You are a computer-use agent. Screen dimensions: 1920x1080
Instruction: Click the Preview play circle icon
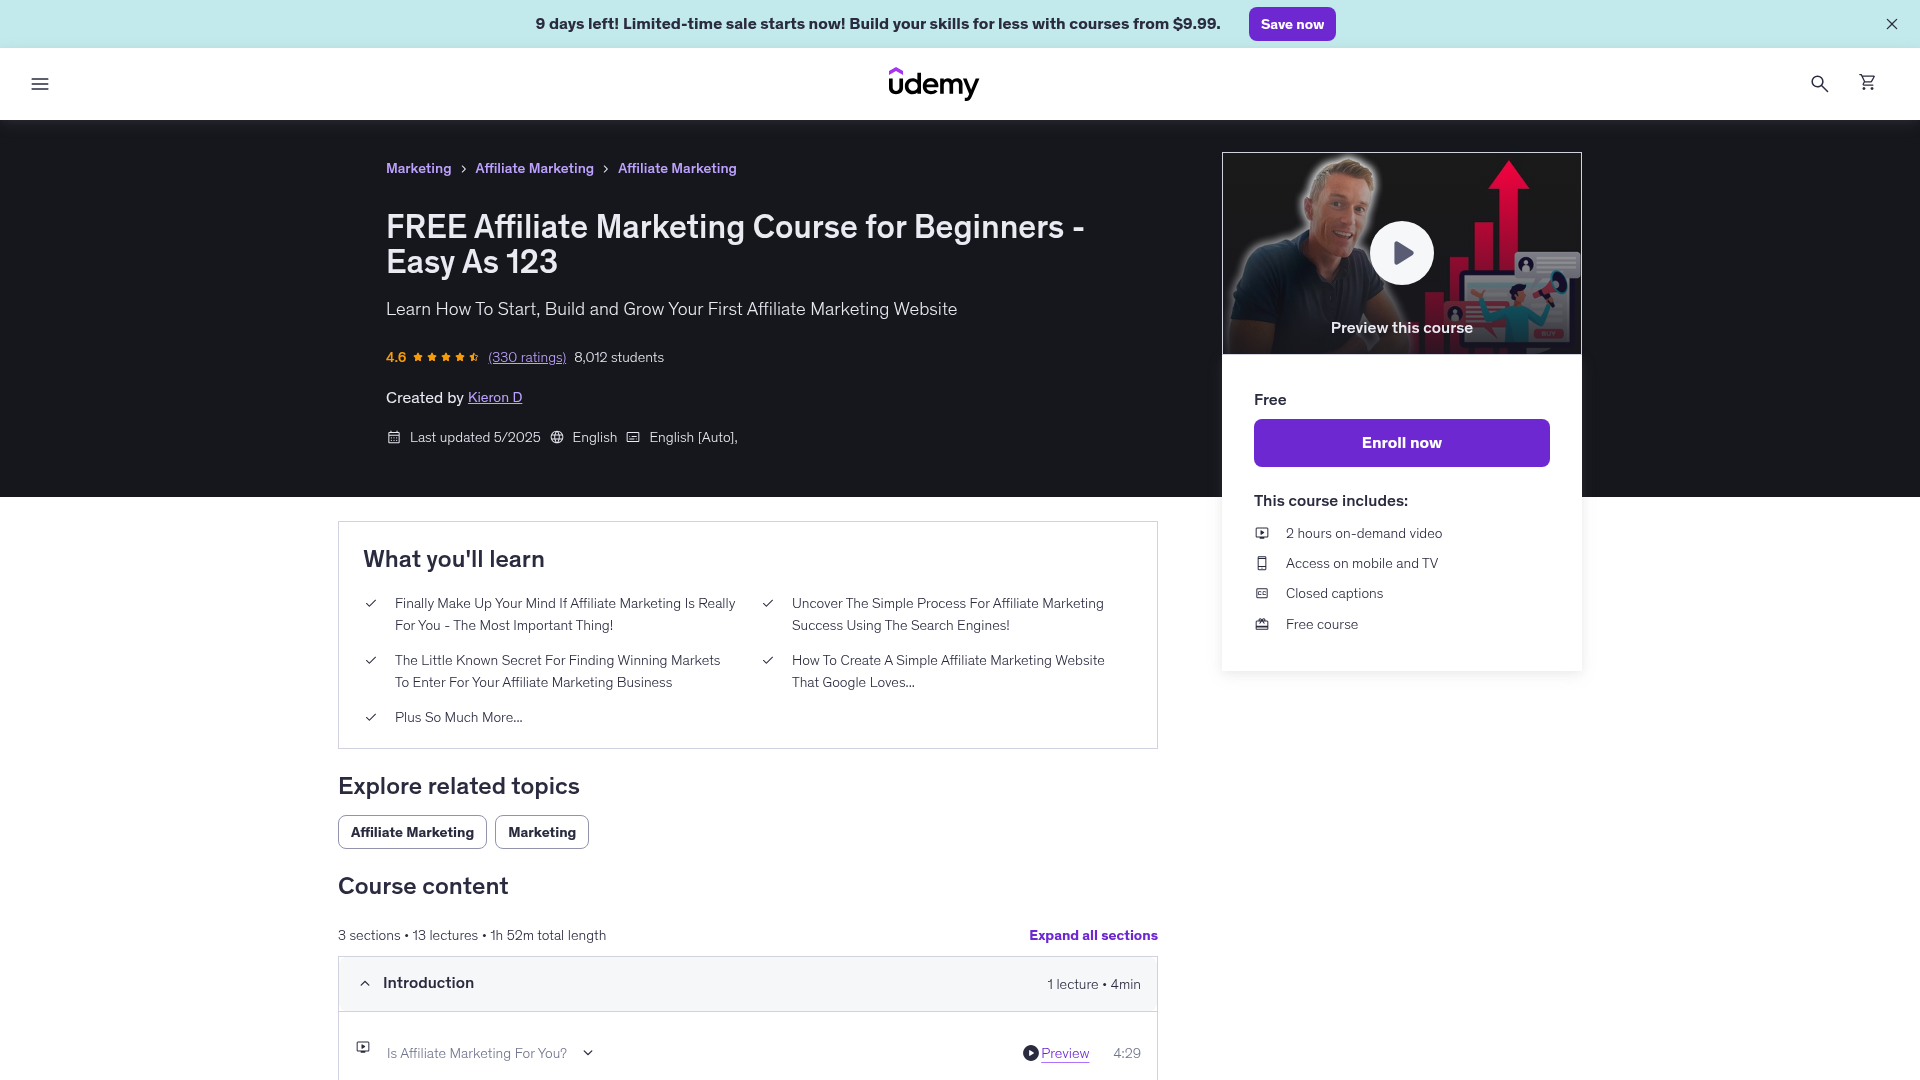[x=1030, y=1053]
